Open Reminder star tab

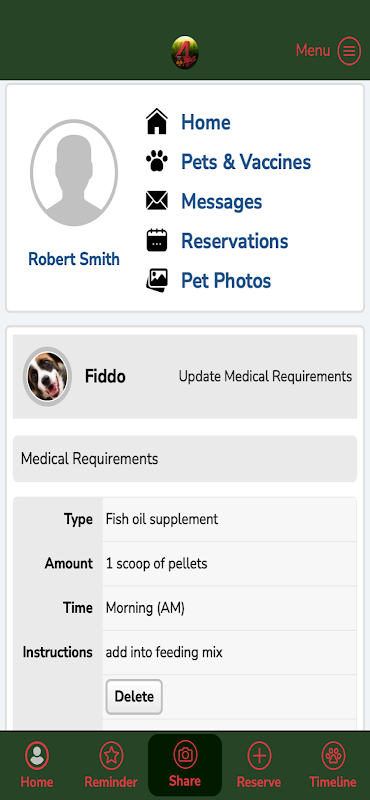111,764
